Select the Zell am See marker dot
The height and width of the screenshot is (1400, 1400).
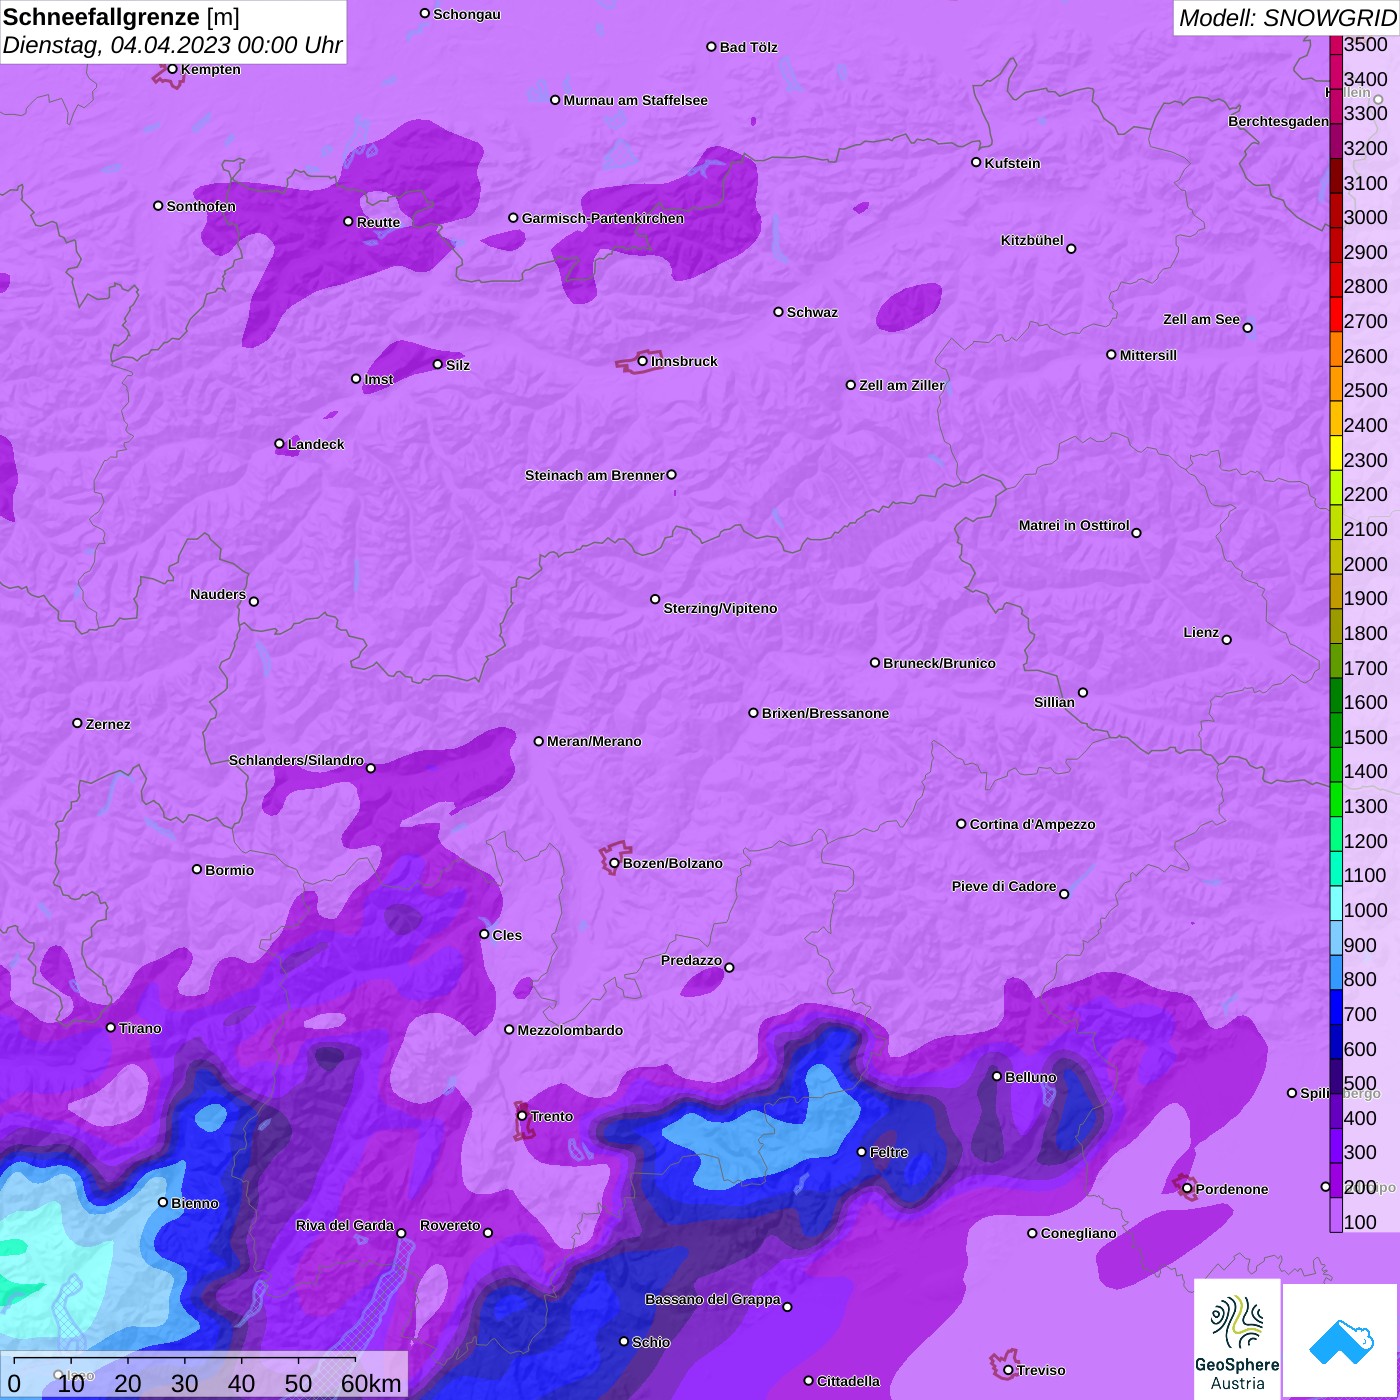tap(1247, 328)
